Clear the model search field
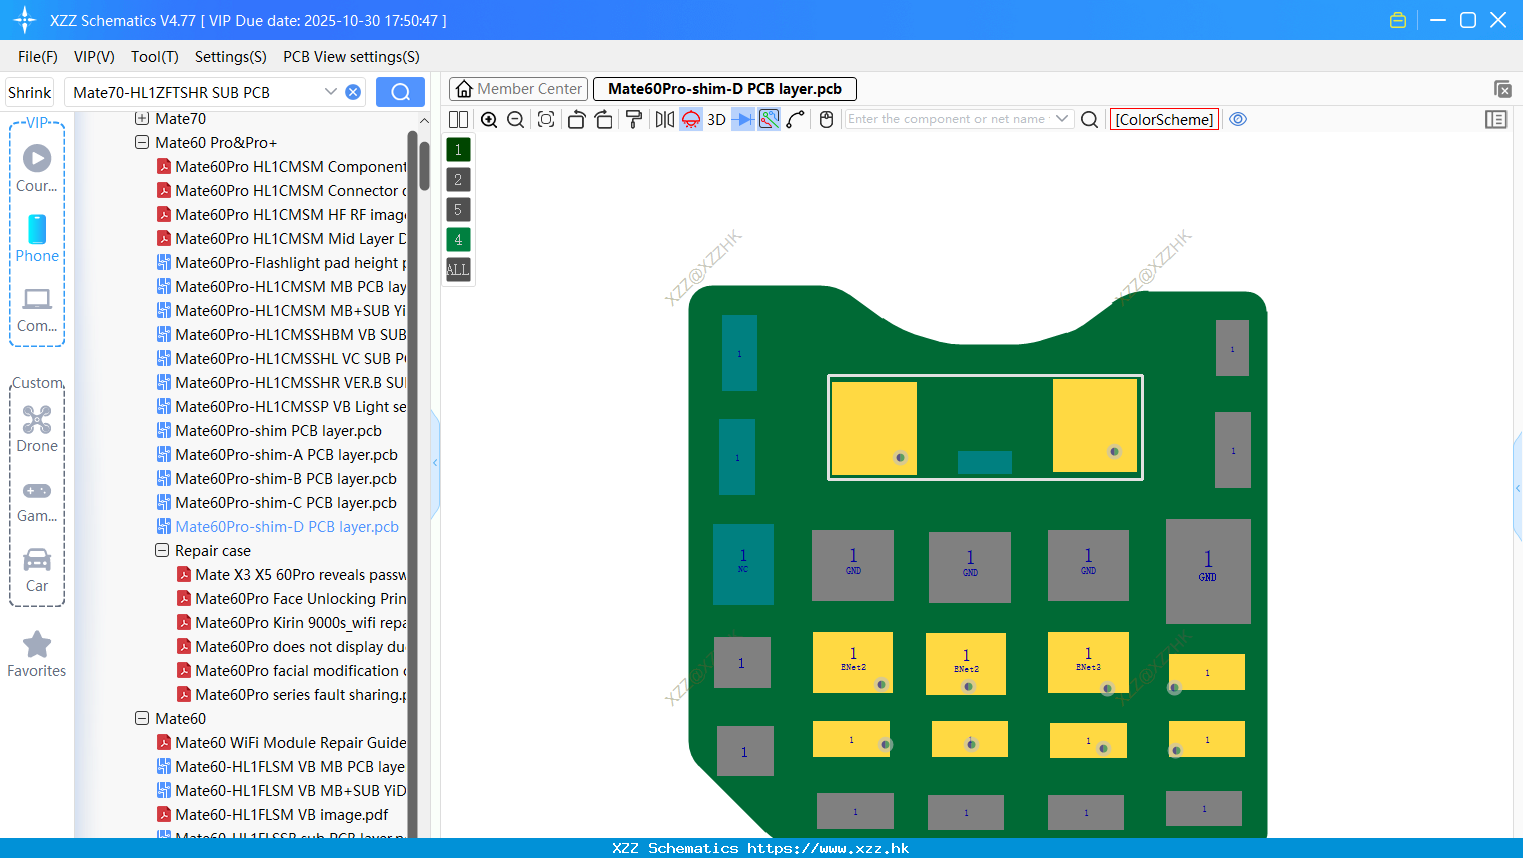The width and height of the screenshot is (1523, 858). [353, 92]
